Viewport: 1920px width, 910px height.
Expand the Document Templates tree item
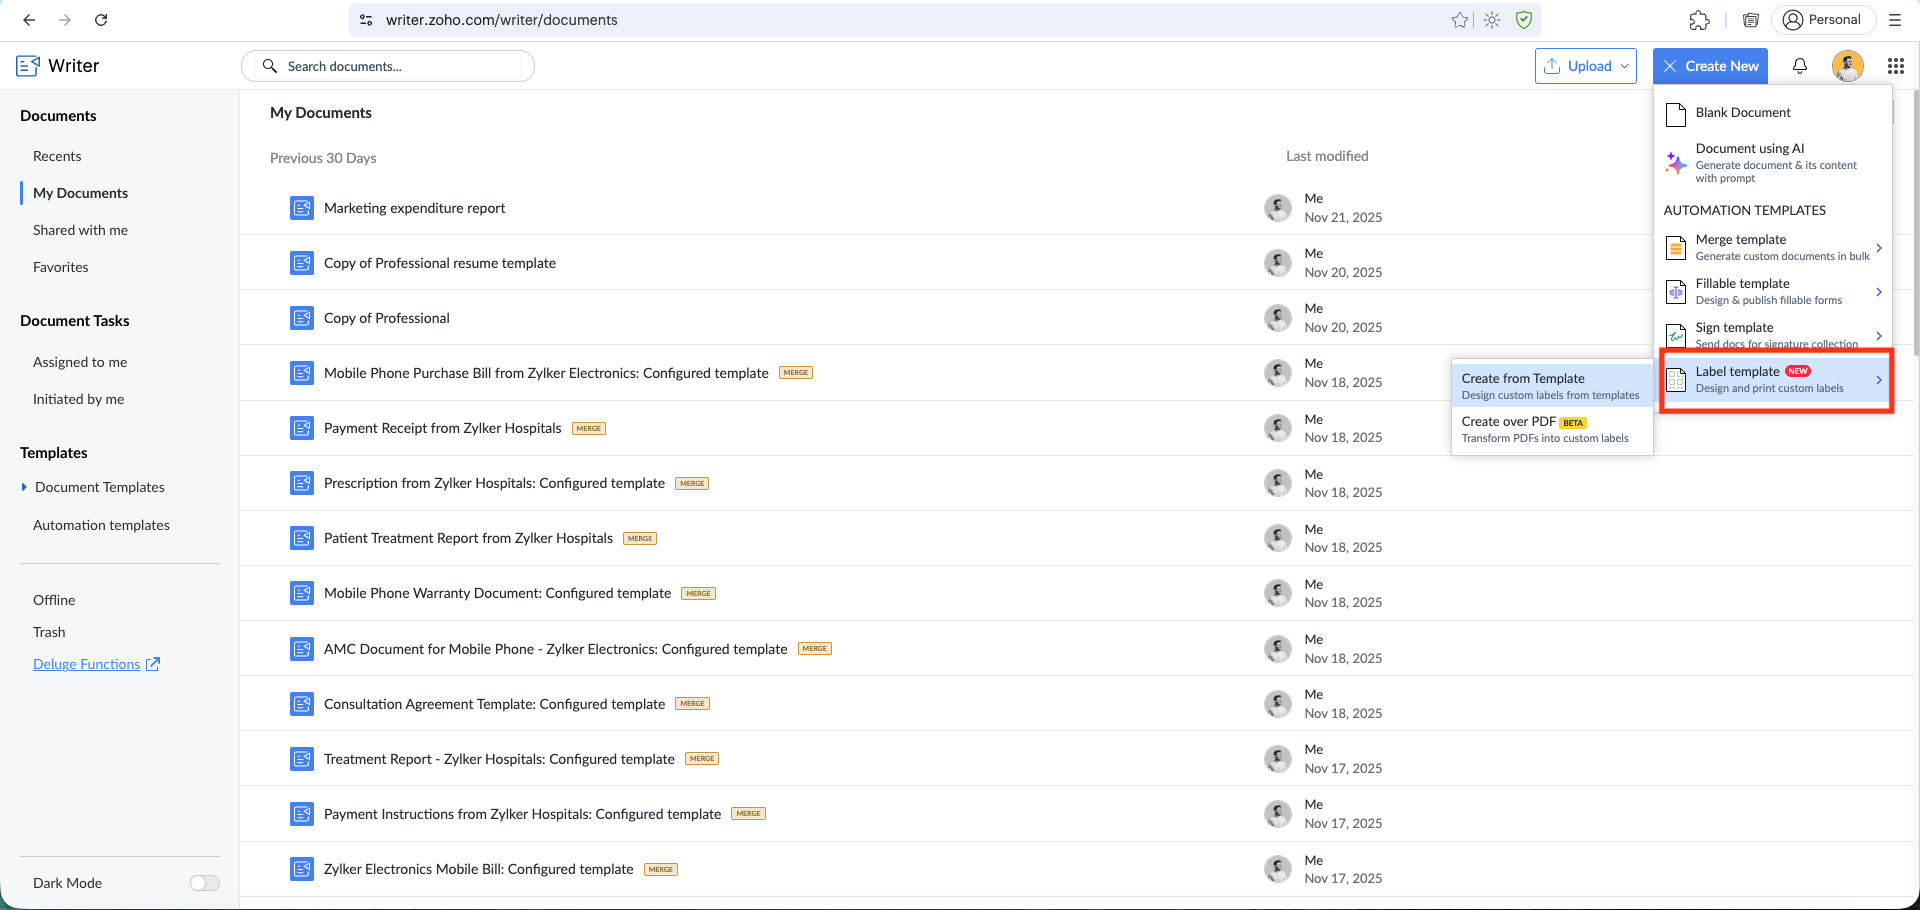(x=24, y=487)
